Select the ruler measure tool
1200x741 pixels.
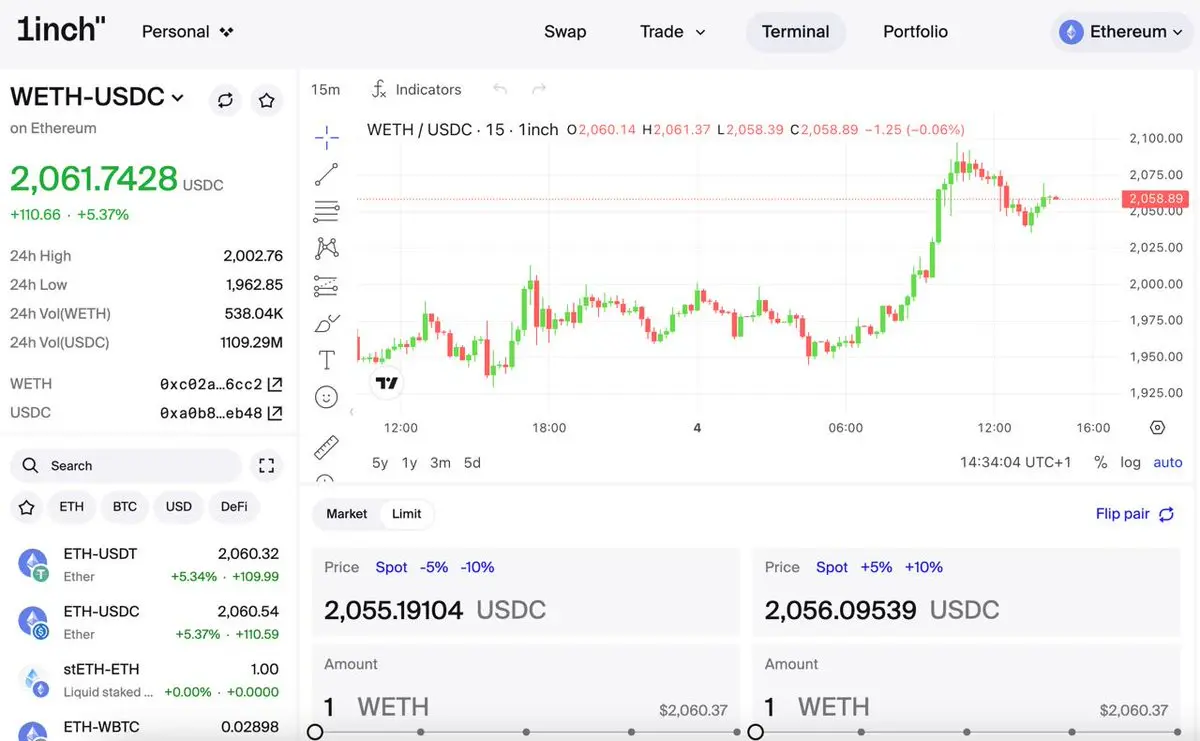coord(326,446)
